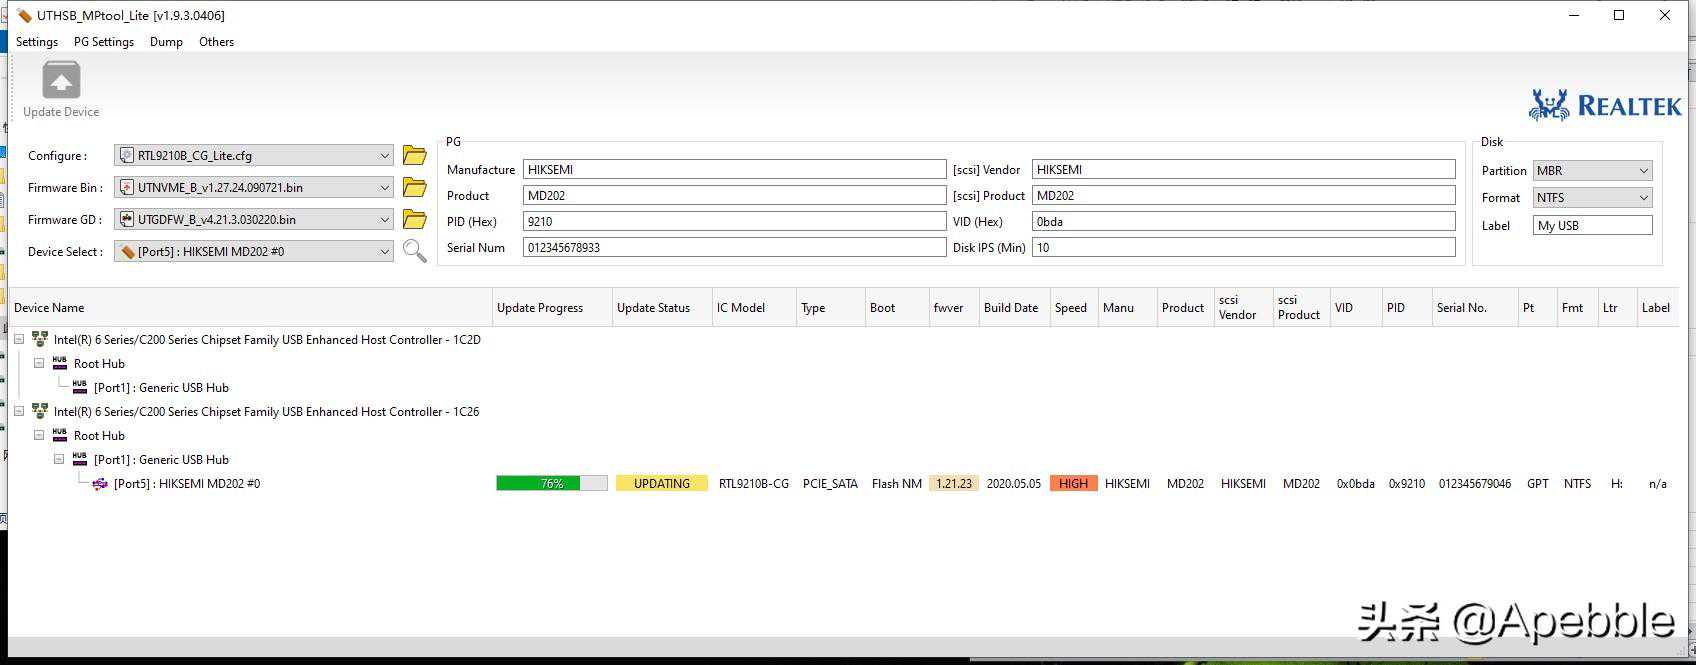Screen dimensions: 1696x665
Task: Click the Update Device icon
Action: (61, 81)
